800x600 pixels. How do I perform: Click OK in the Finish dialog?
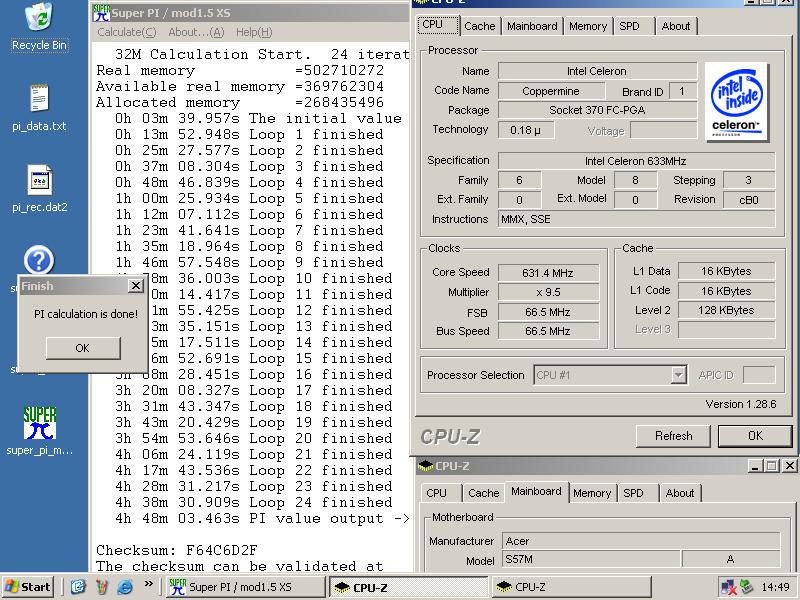pyautogui.click(x=83, y=348)
